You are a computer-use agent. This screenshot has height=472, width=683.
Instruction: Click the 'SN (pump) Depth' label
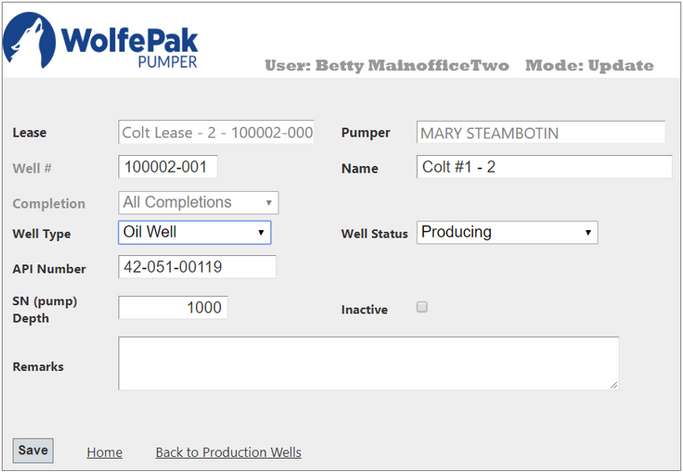(45, 310)
